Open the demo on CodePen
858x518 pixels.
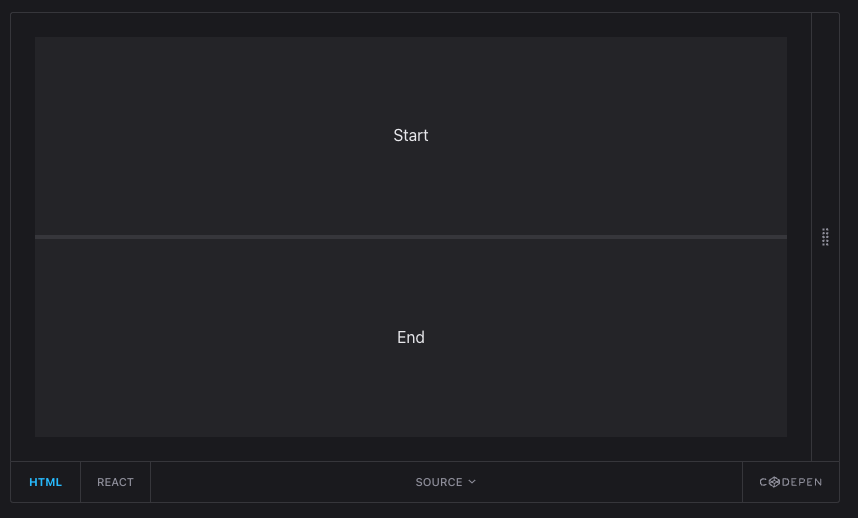(790, 482)
